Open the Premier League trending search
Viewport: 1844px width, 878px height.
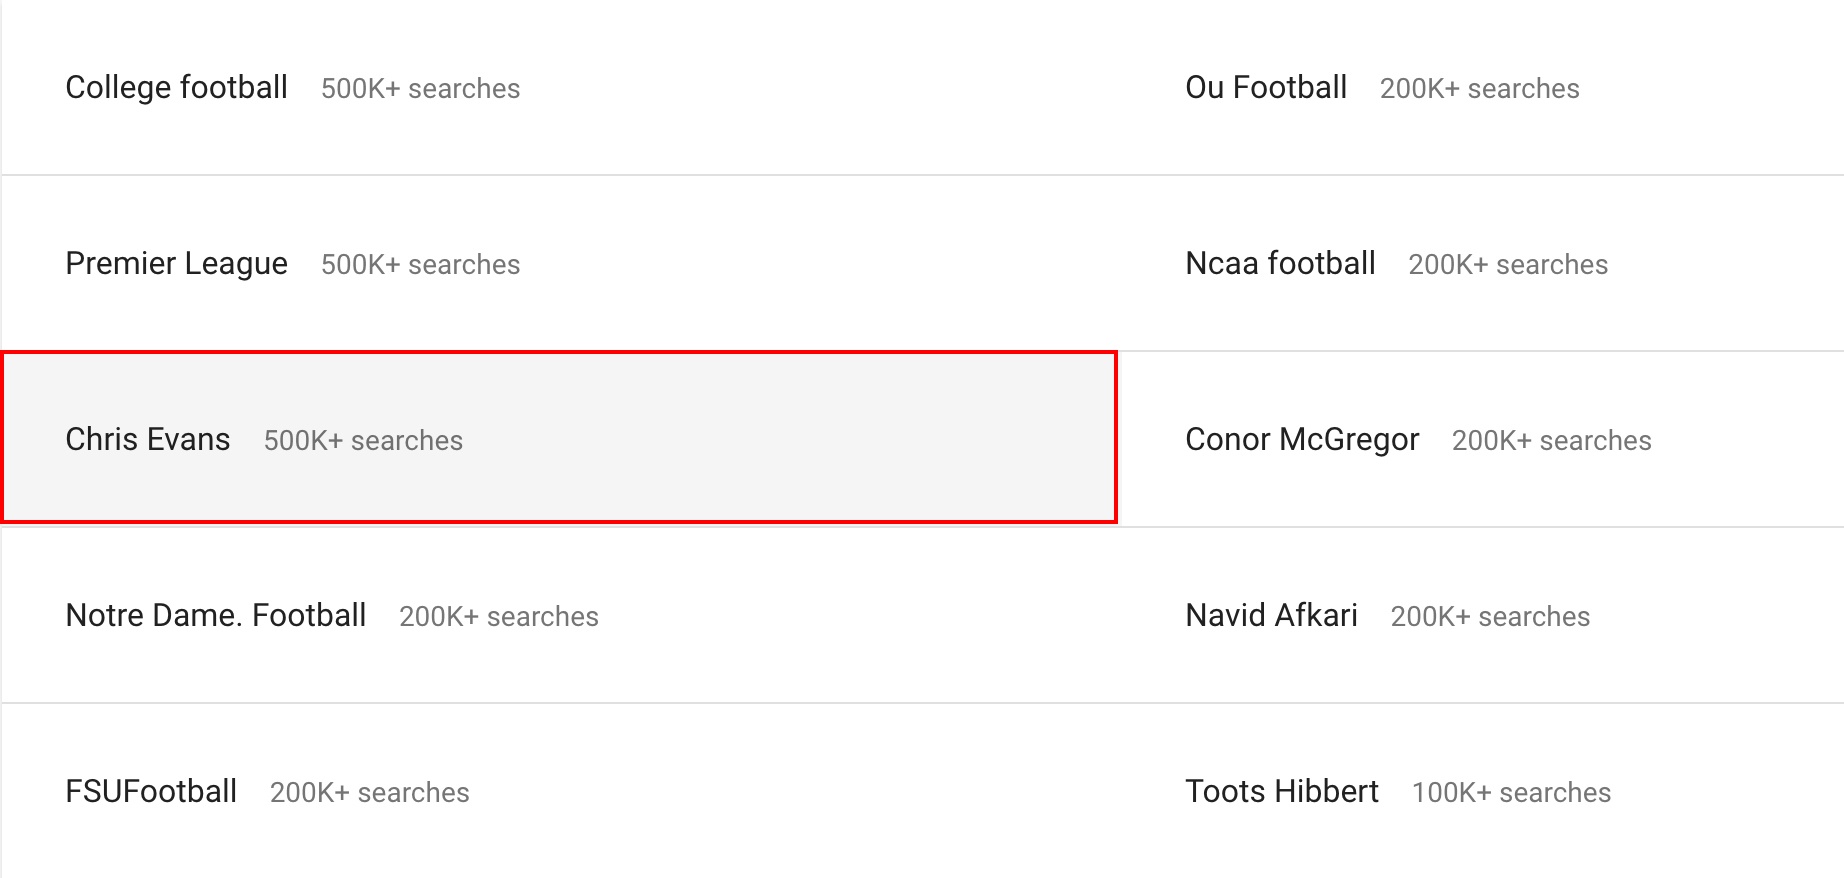(x=176, y=264)
